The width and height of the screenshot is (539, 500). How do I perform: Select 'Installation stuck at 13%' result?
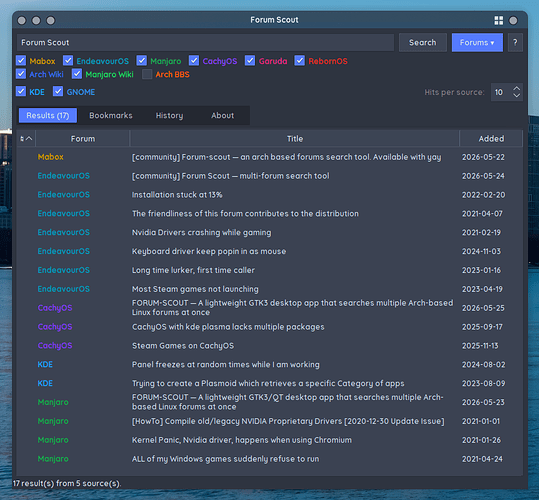click(x=270, y=195)
